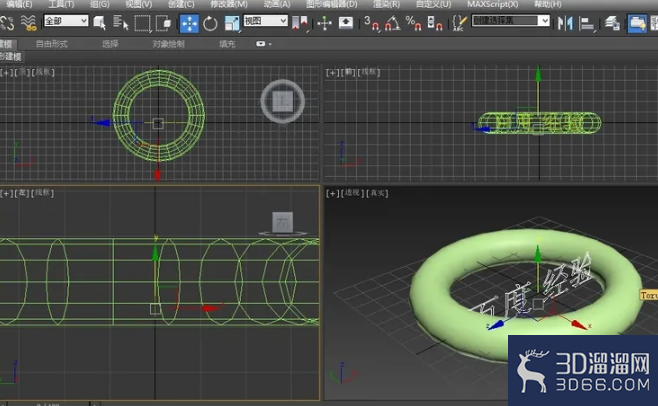Activate the Select and Move tool
This screenshot has width=658, height=406.
pos(189,23)
